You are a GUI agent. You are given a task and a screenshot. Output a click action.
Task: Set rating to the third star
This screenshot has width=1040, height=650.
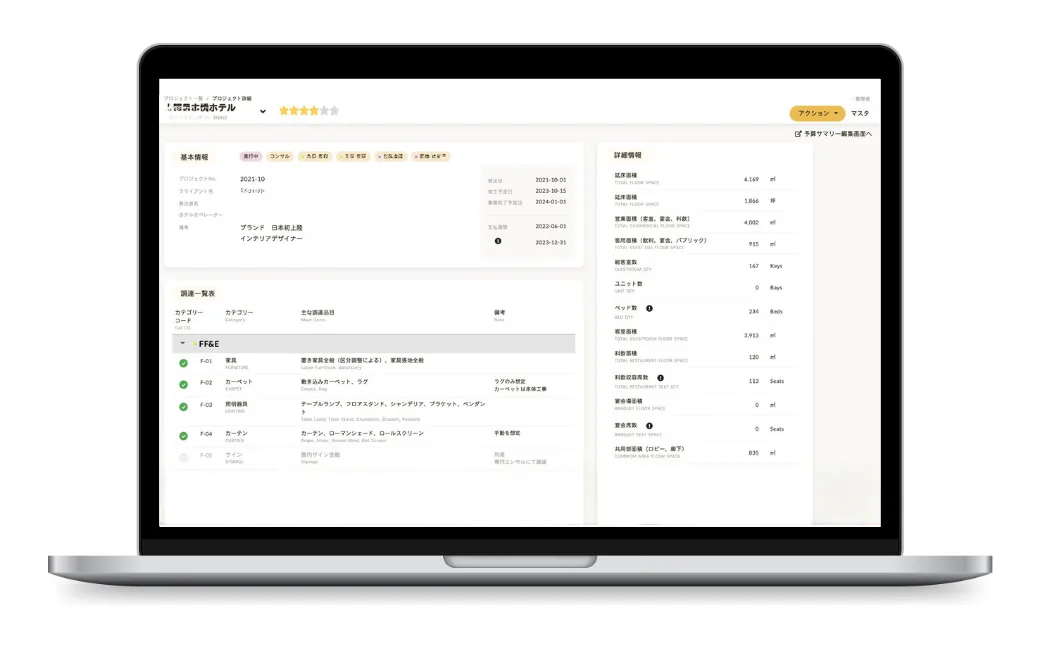click(x=304, y=111)
